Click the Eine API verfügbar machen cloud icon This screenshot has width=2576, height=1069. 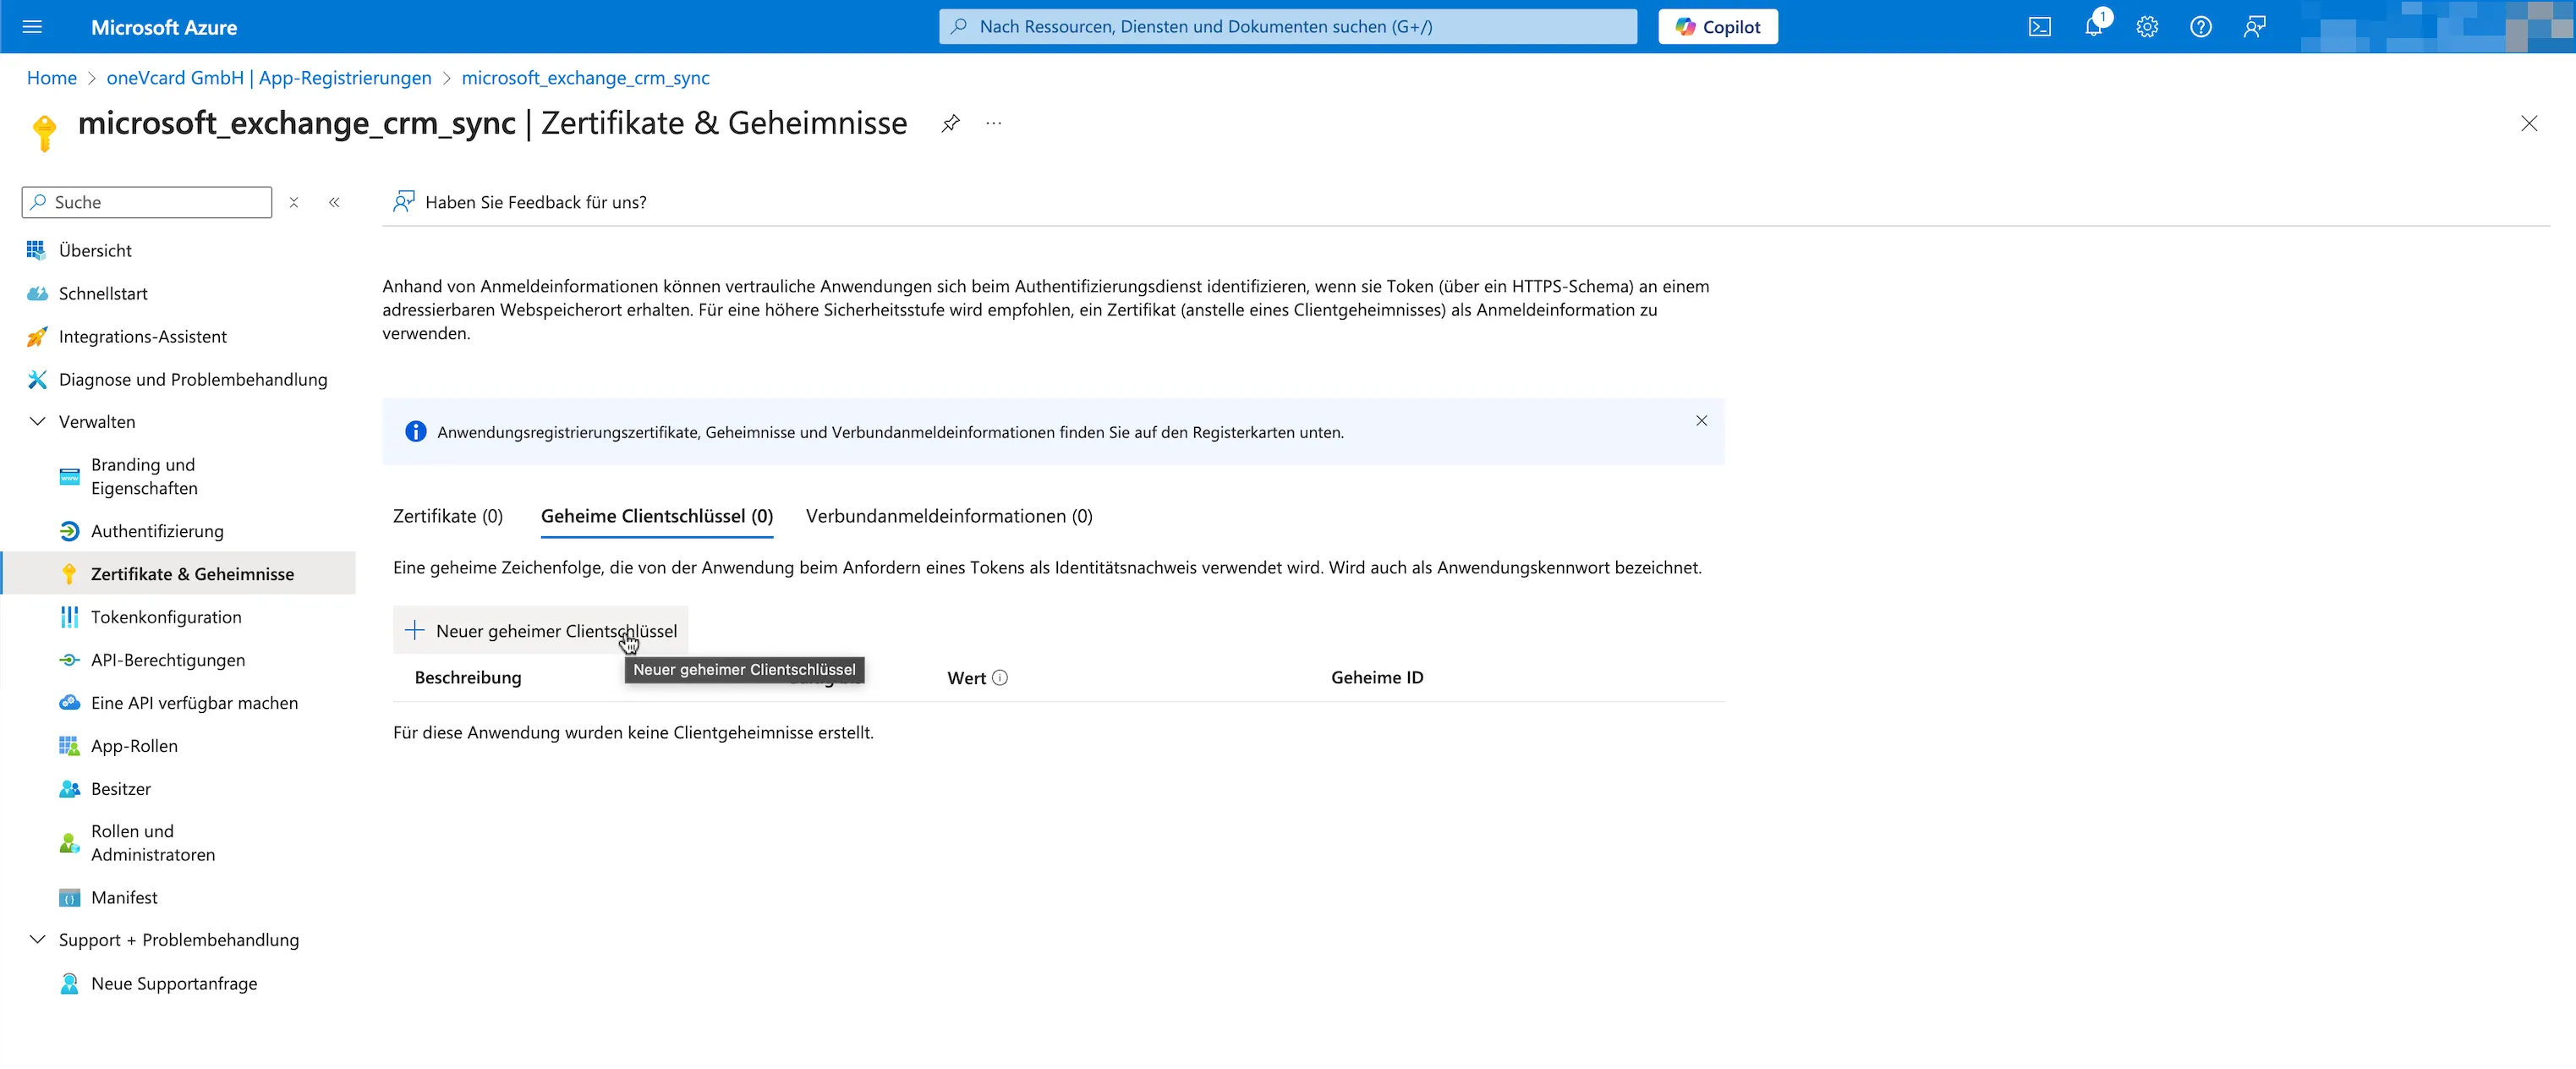69,703
